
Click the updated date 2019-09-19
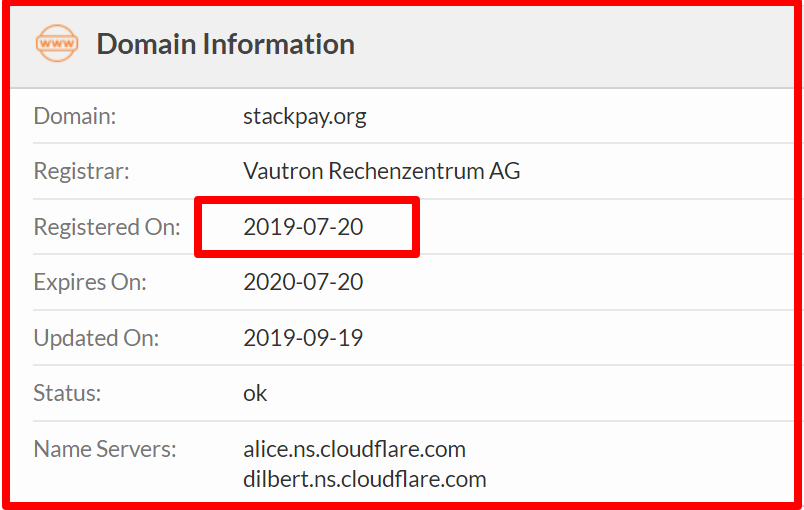(303, 338)
